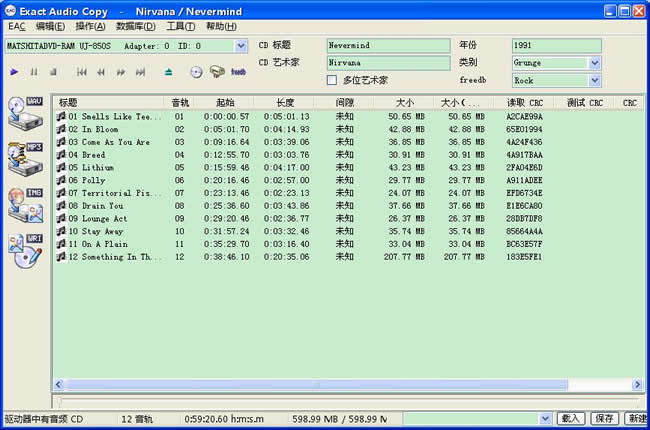Click the 保存 button
650x430 pixels.
click(604, 419)
